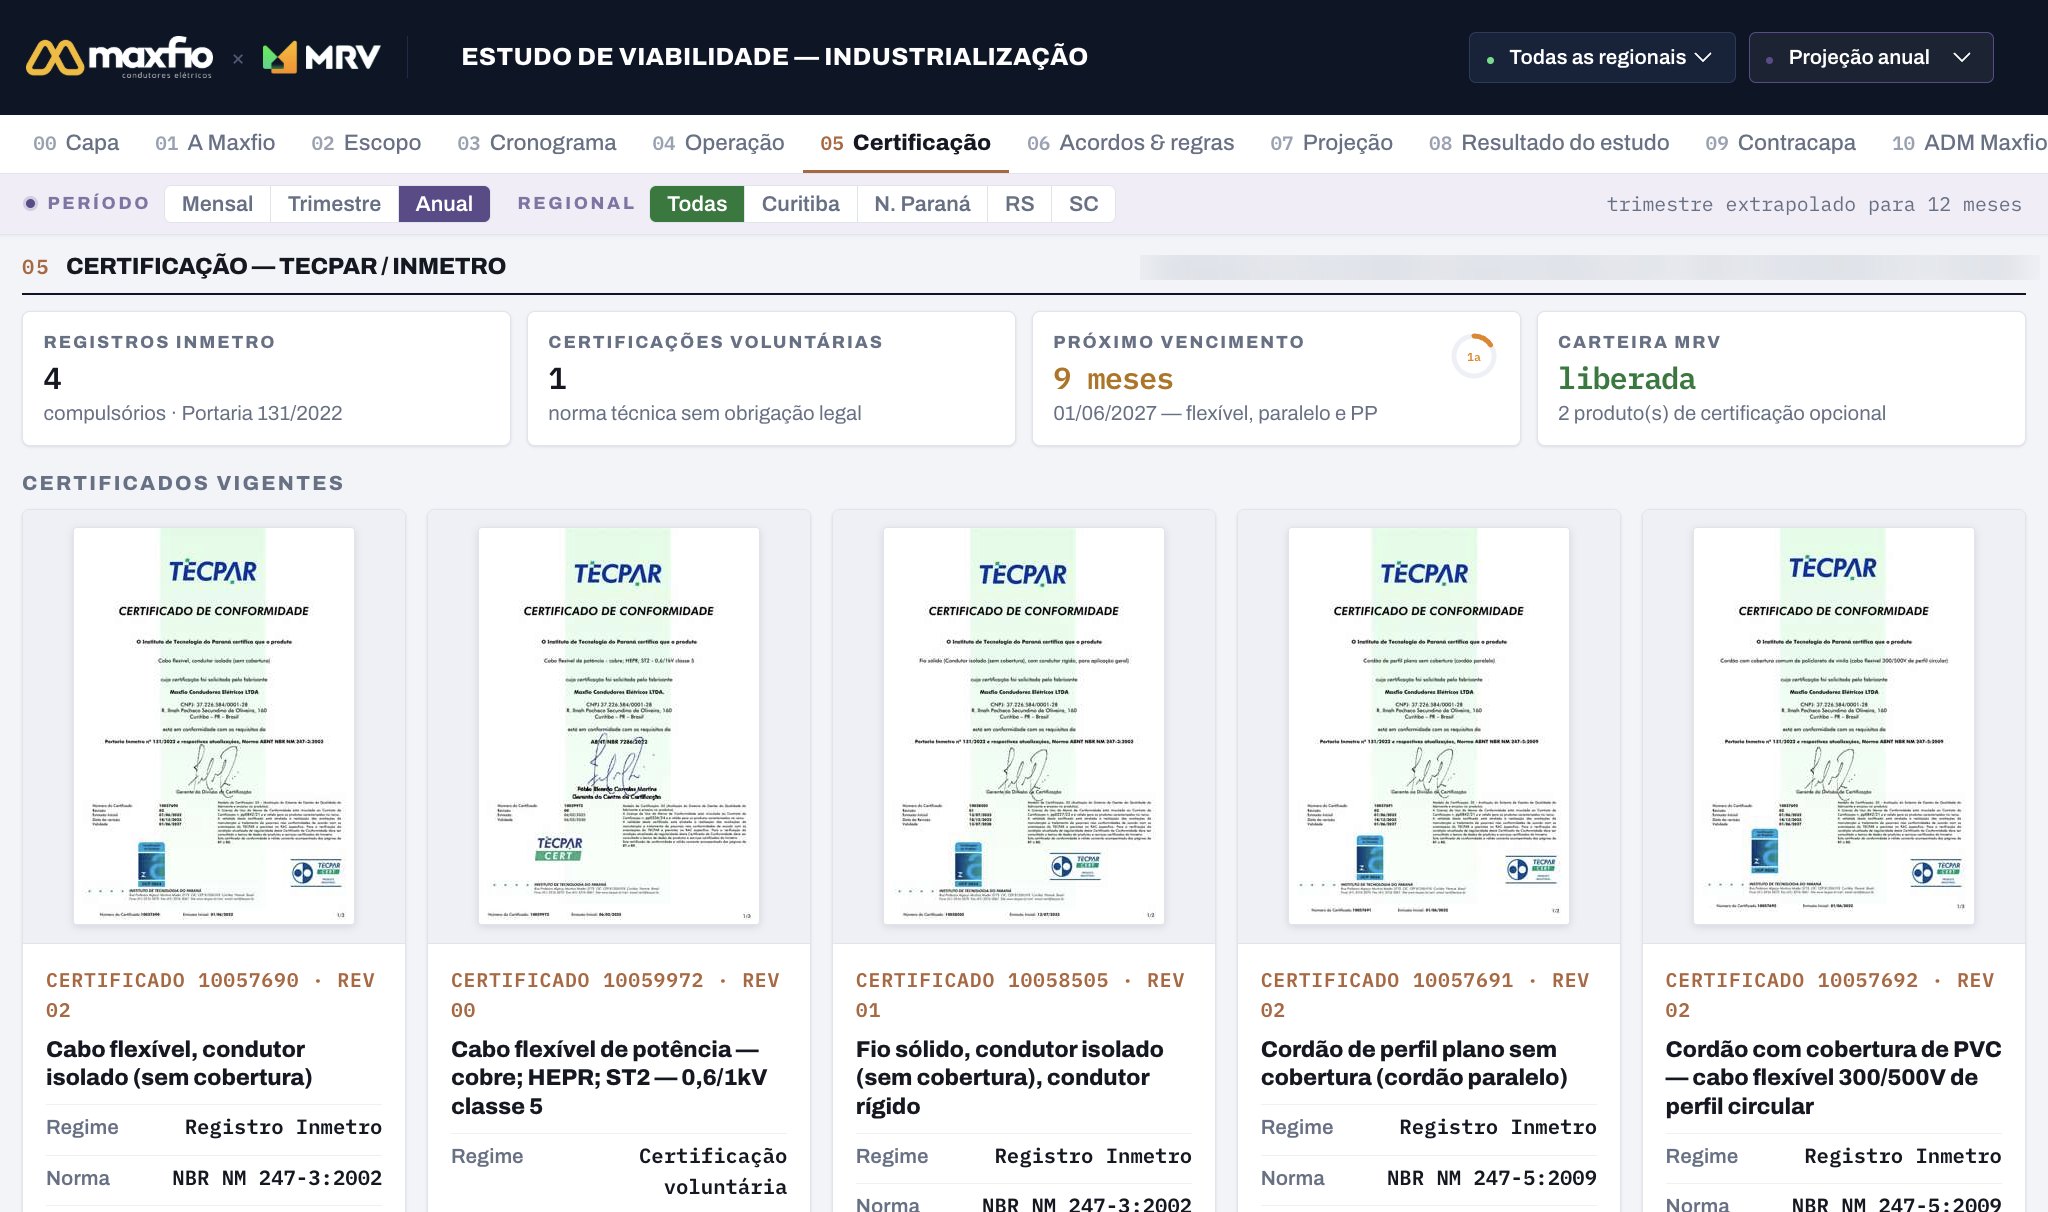This screenshot has width=2048, height=1212.
Task: Click the Registros Inmetro card
Action: [266, 378]
